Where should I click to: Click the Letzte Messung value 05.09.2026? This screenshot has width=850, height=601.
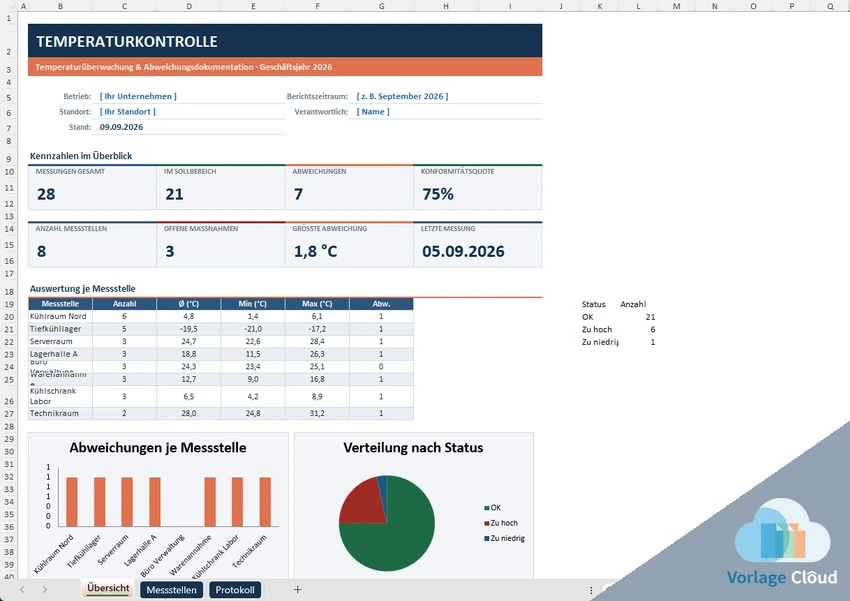pos(463,251)
